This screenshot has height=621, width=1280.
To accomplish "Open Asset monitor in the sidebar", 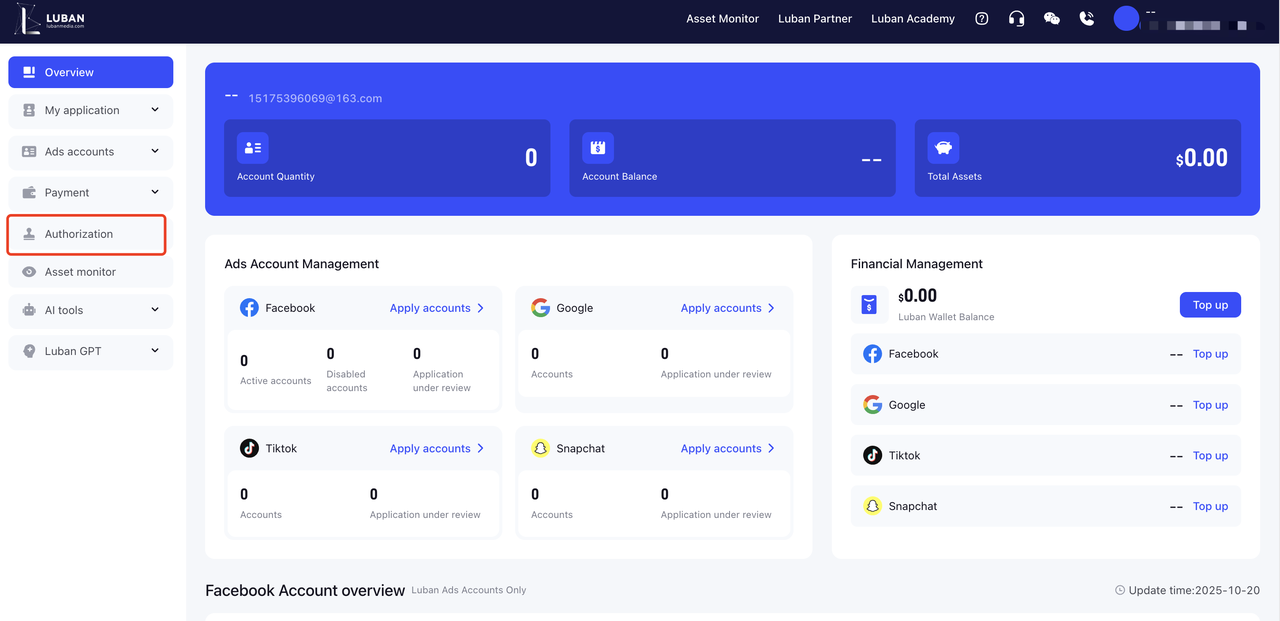I will (91, 272).
